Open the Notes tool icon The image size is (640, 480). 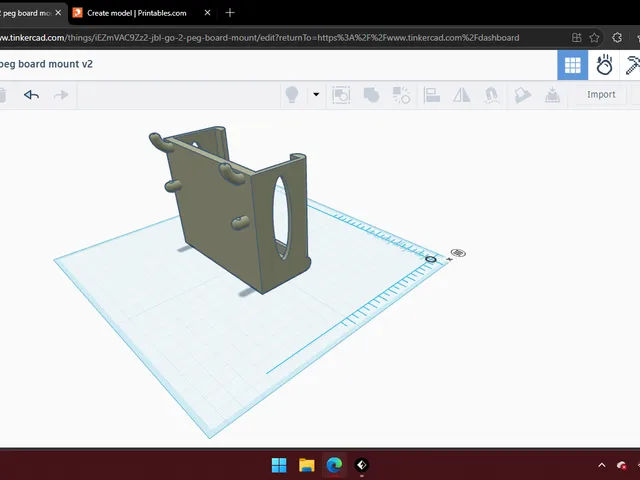coord(522,95)
